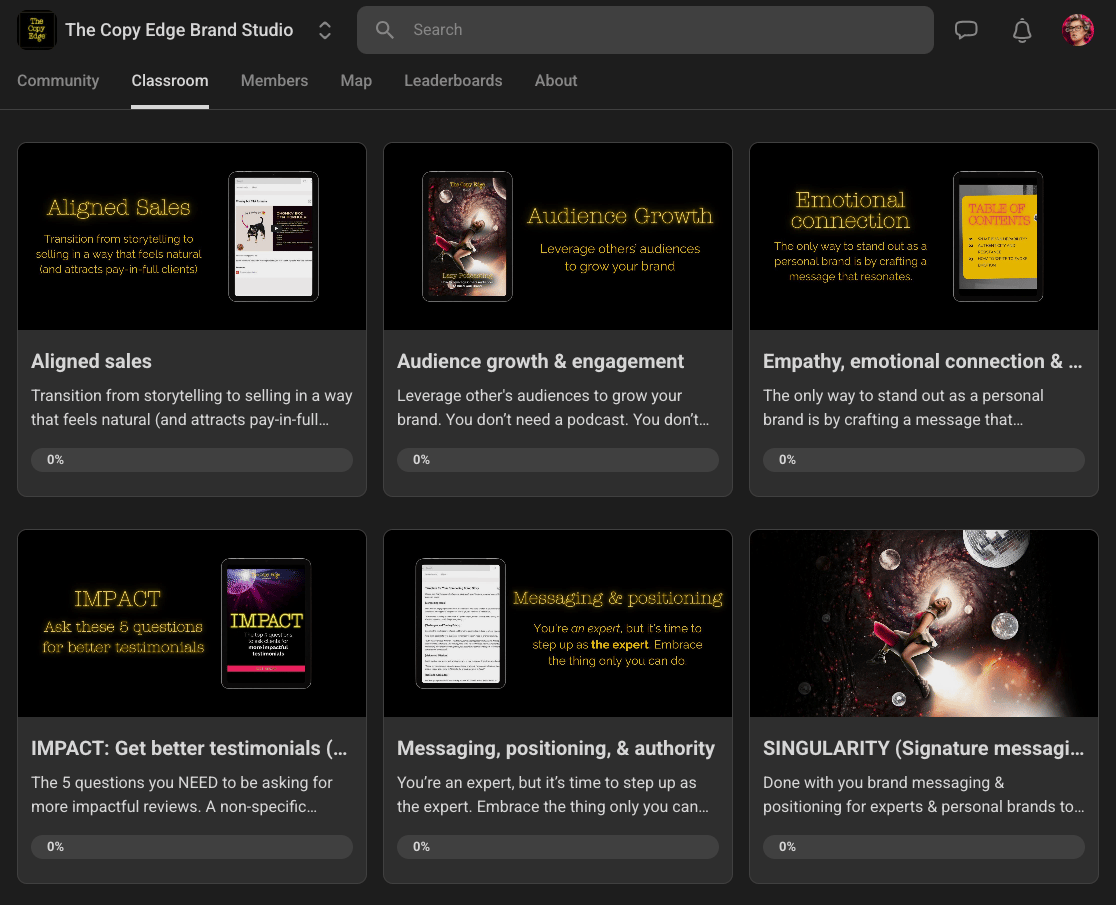Go to the Map tab
The height and width of the screenshot is (905, 1116).
click(356, 81)
